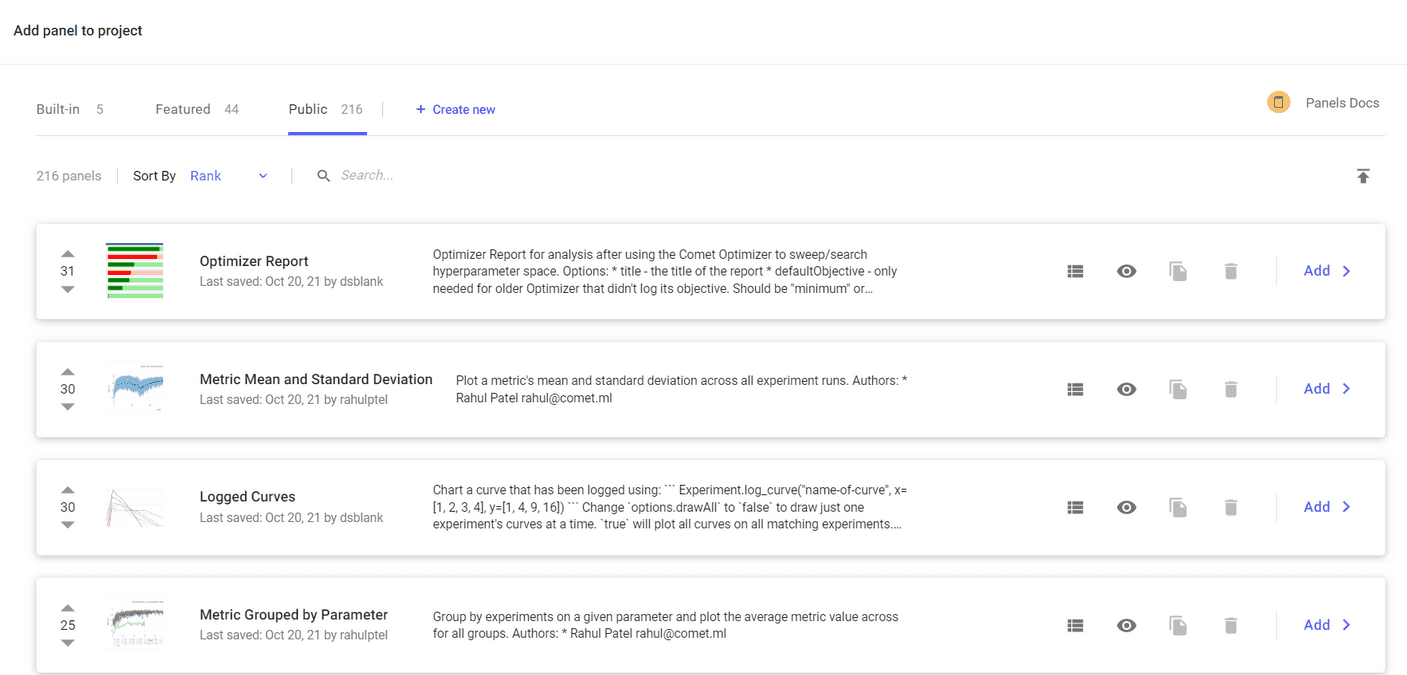Duplicate the Metric Grouped by Parameter panel
Screen dimensions: 1407x675
point(1178,624)
